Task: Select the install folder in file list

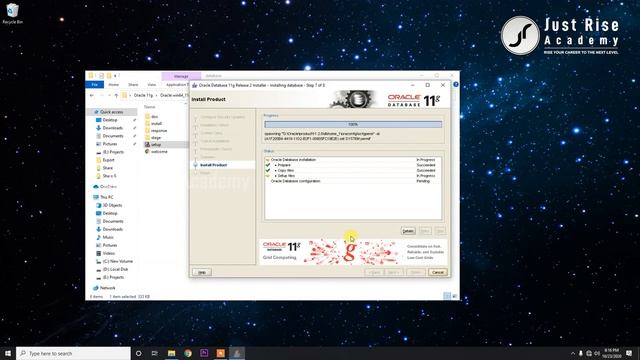Action: tap(156, 124)
